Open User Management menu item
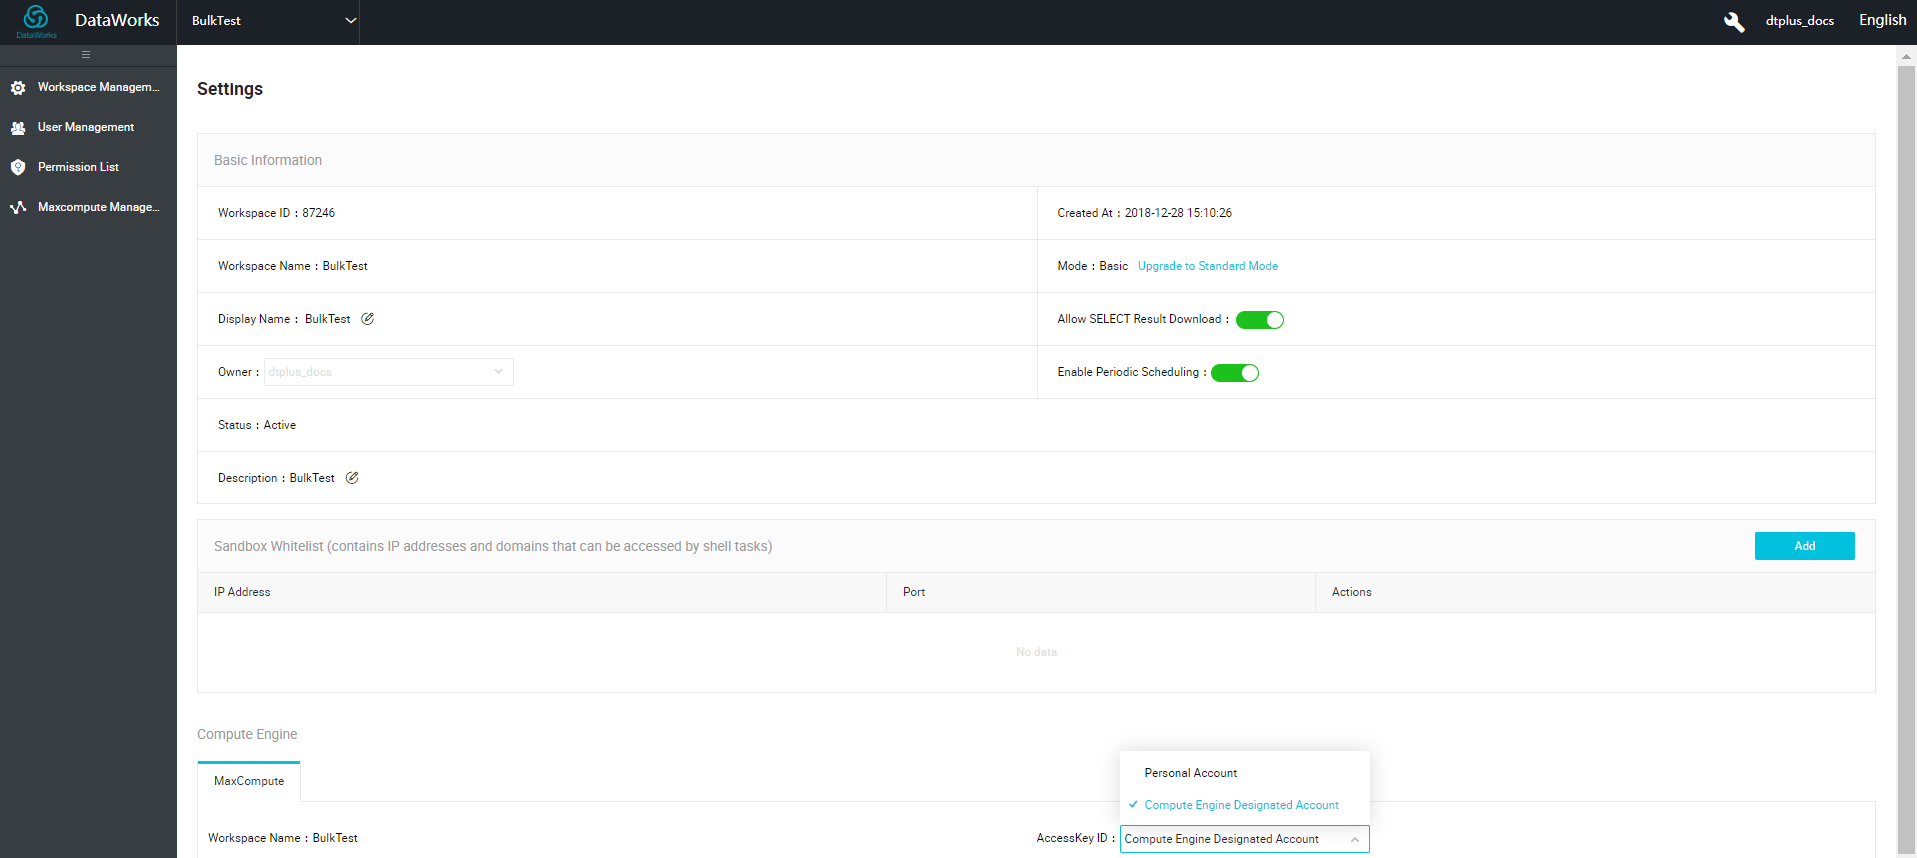Viewport: 1917px width, 858px height. tap(88, 127)
